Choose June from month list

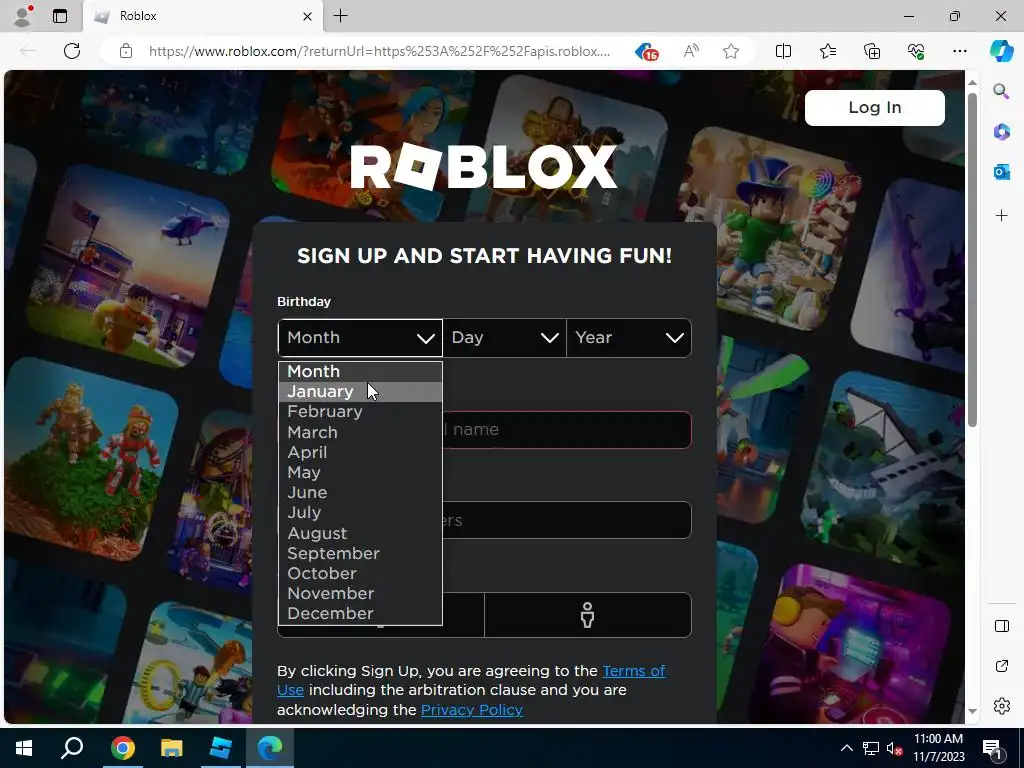pos(360,493)
